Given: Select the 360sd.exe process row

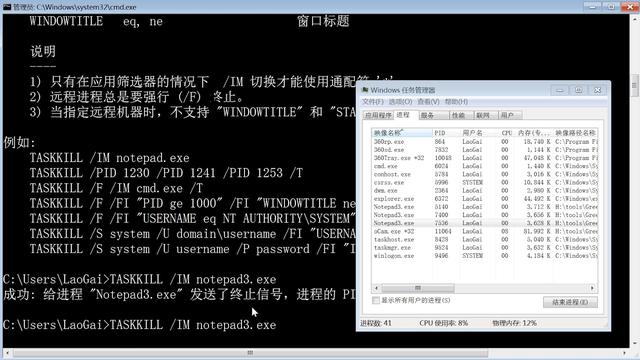Looking at the screenshot, I should pyautogui.click(x=485, y=150).
